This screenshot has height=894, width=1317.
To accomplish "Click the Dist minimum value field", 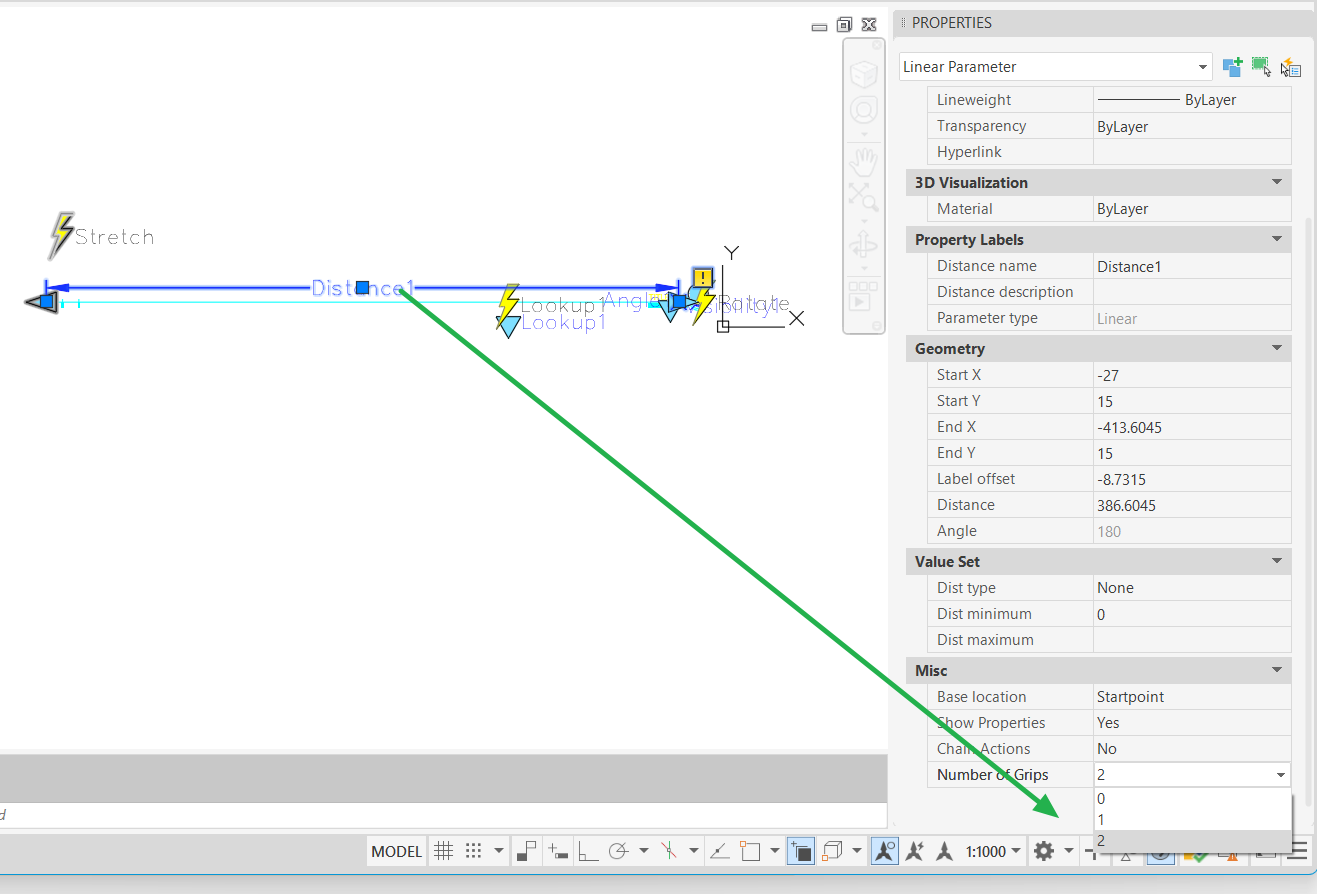I will [1190, 613].
